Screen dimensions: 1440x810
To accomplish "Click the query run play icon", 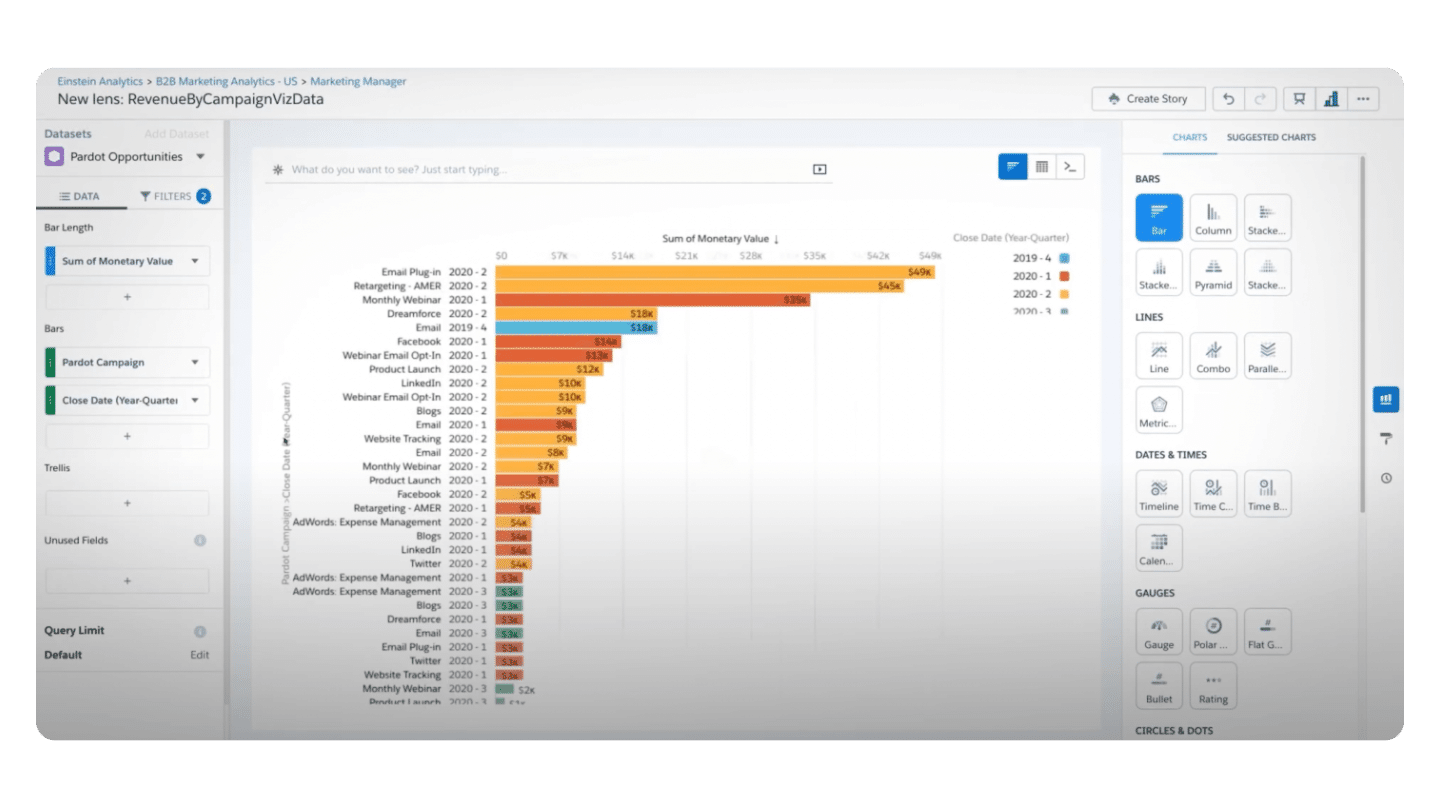I will (820, 170).
